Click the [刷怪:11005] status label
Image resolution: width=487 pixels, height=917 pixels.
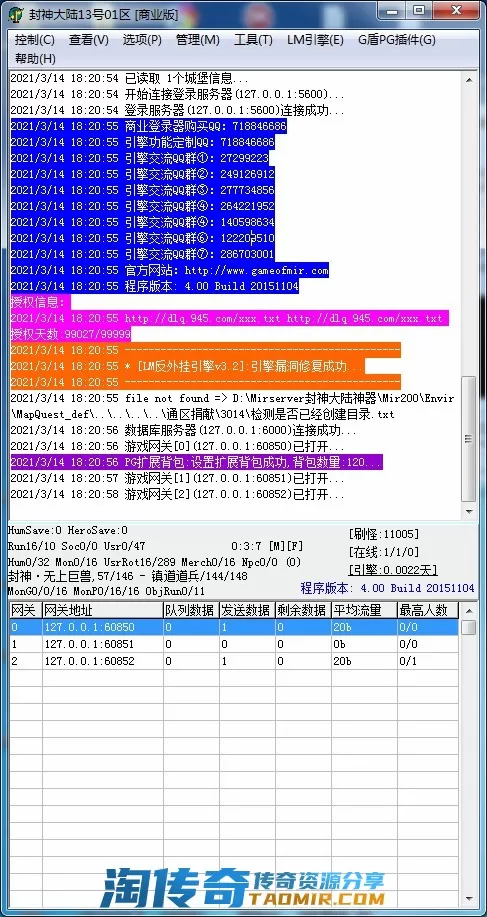383,534
